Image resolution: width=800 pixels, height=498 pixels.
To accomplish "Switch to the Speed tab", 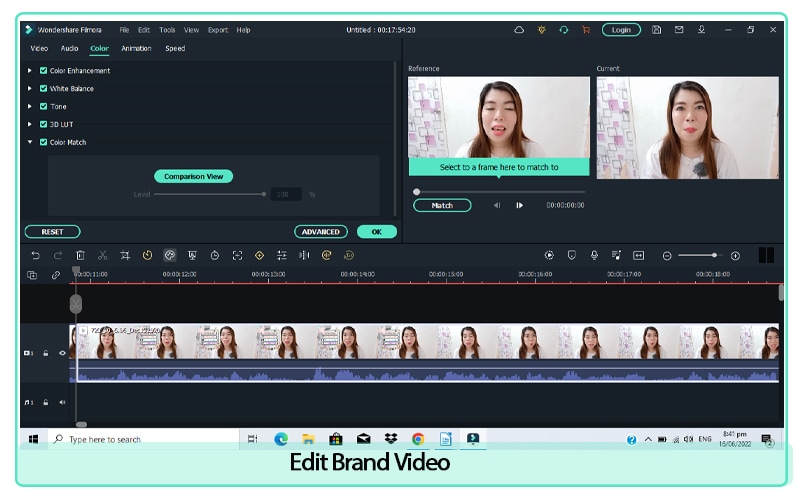I will click(x=175, y=48).
